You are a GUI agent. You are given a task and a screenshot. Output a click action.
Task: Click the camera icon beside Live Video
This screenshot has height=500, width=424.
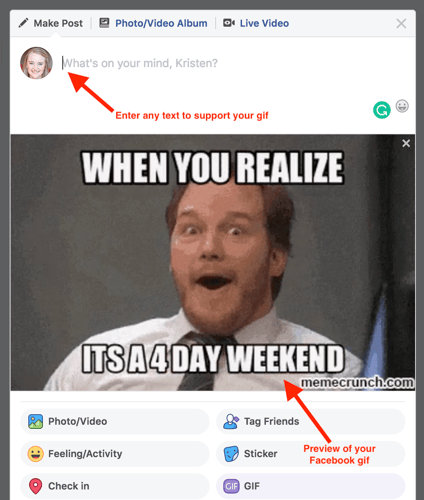click(x=229, y=23)
